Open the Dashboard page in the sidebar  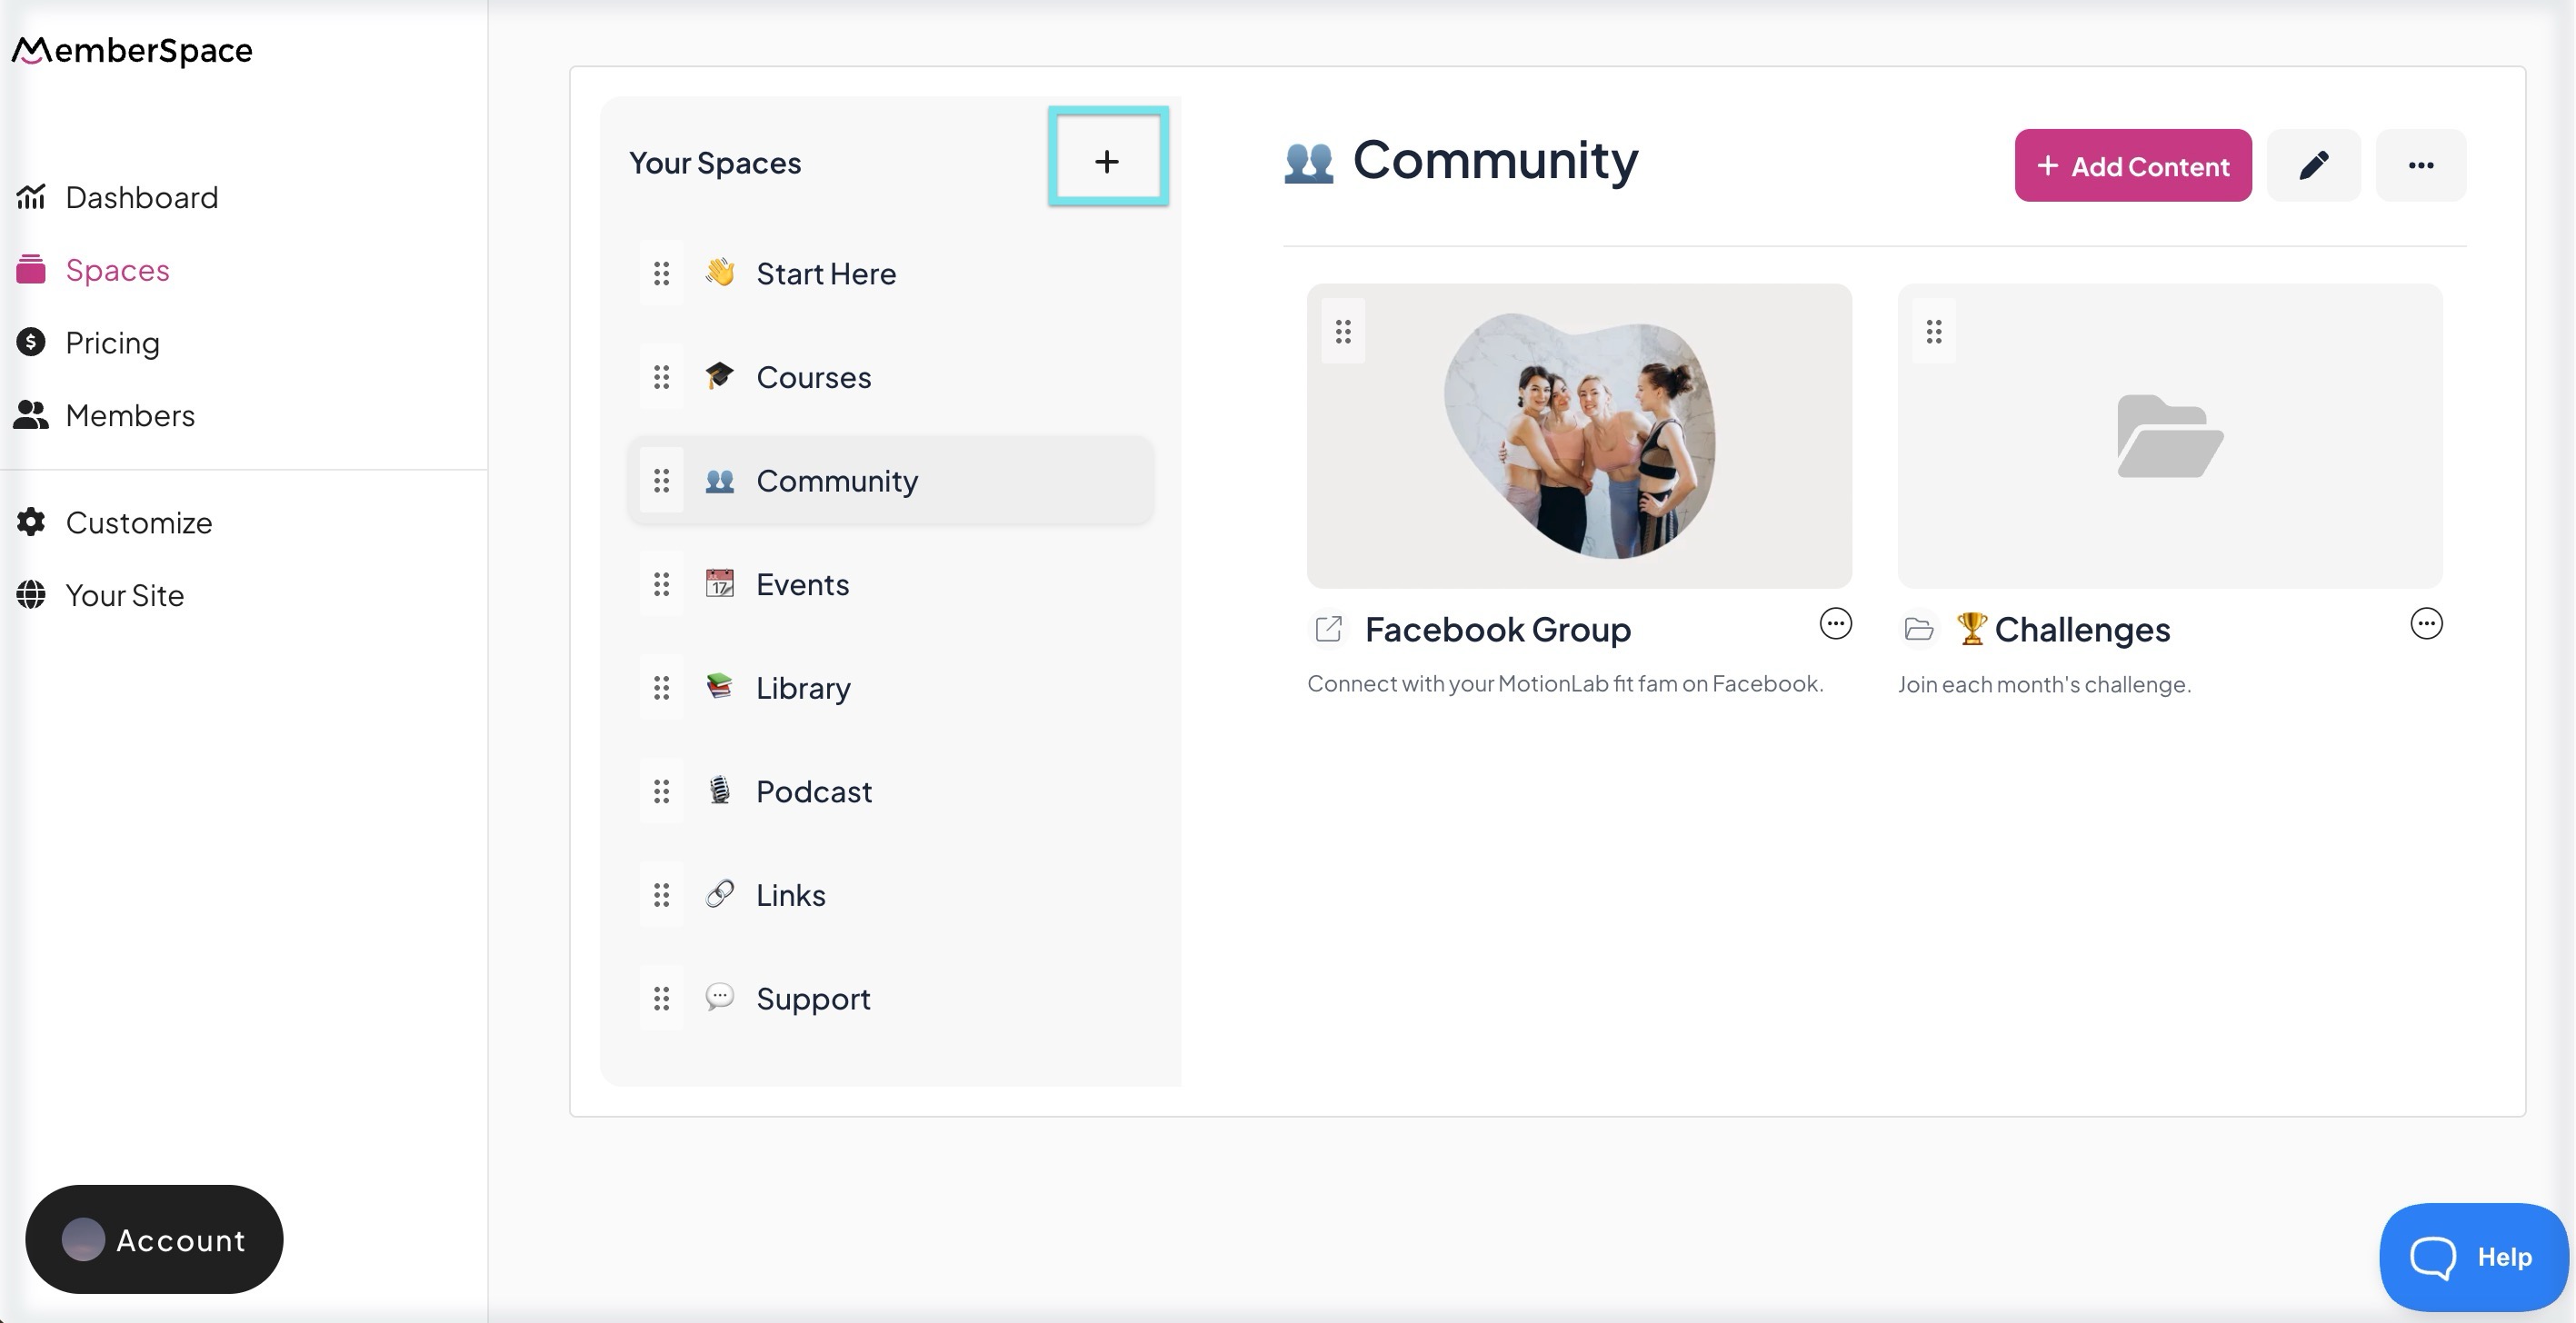pyautogui.click(x=141, y=197)
